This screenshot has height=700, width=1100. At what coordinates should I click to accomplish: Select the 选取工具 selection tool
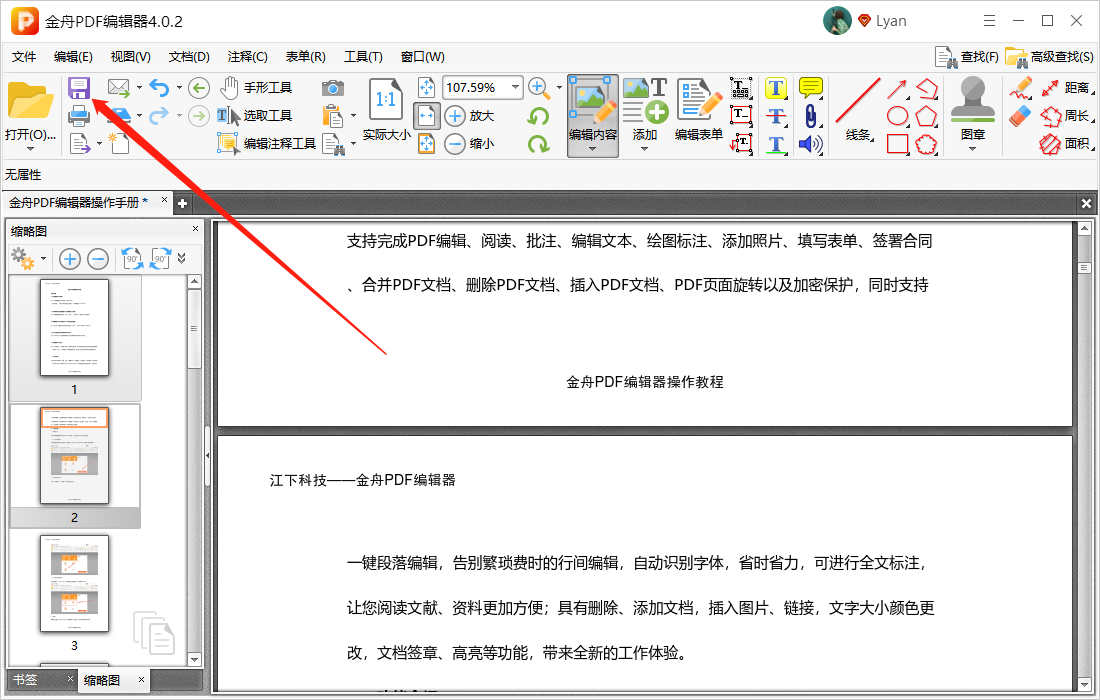pos(254,116)
